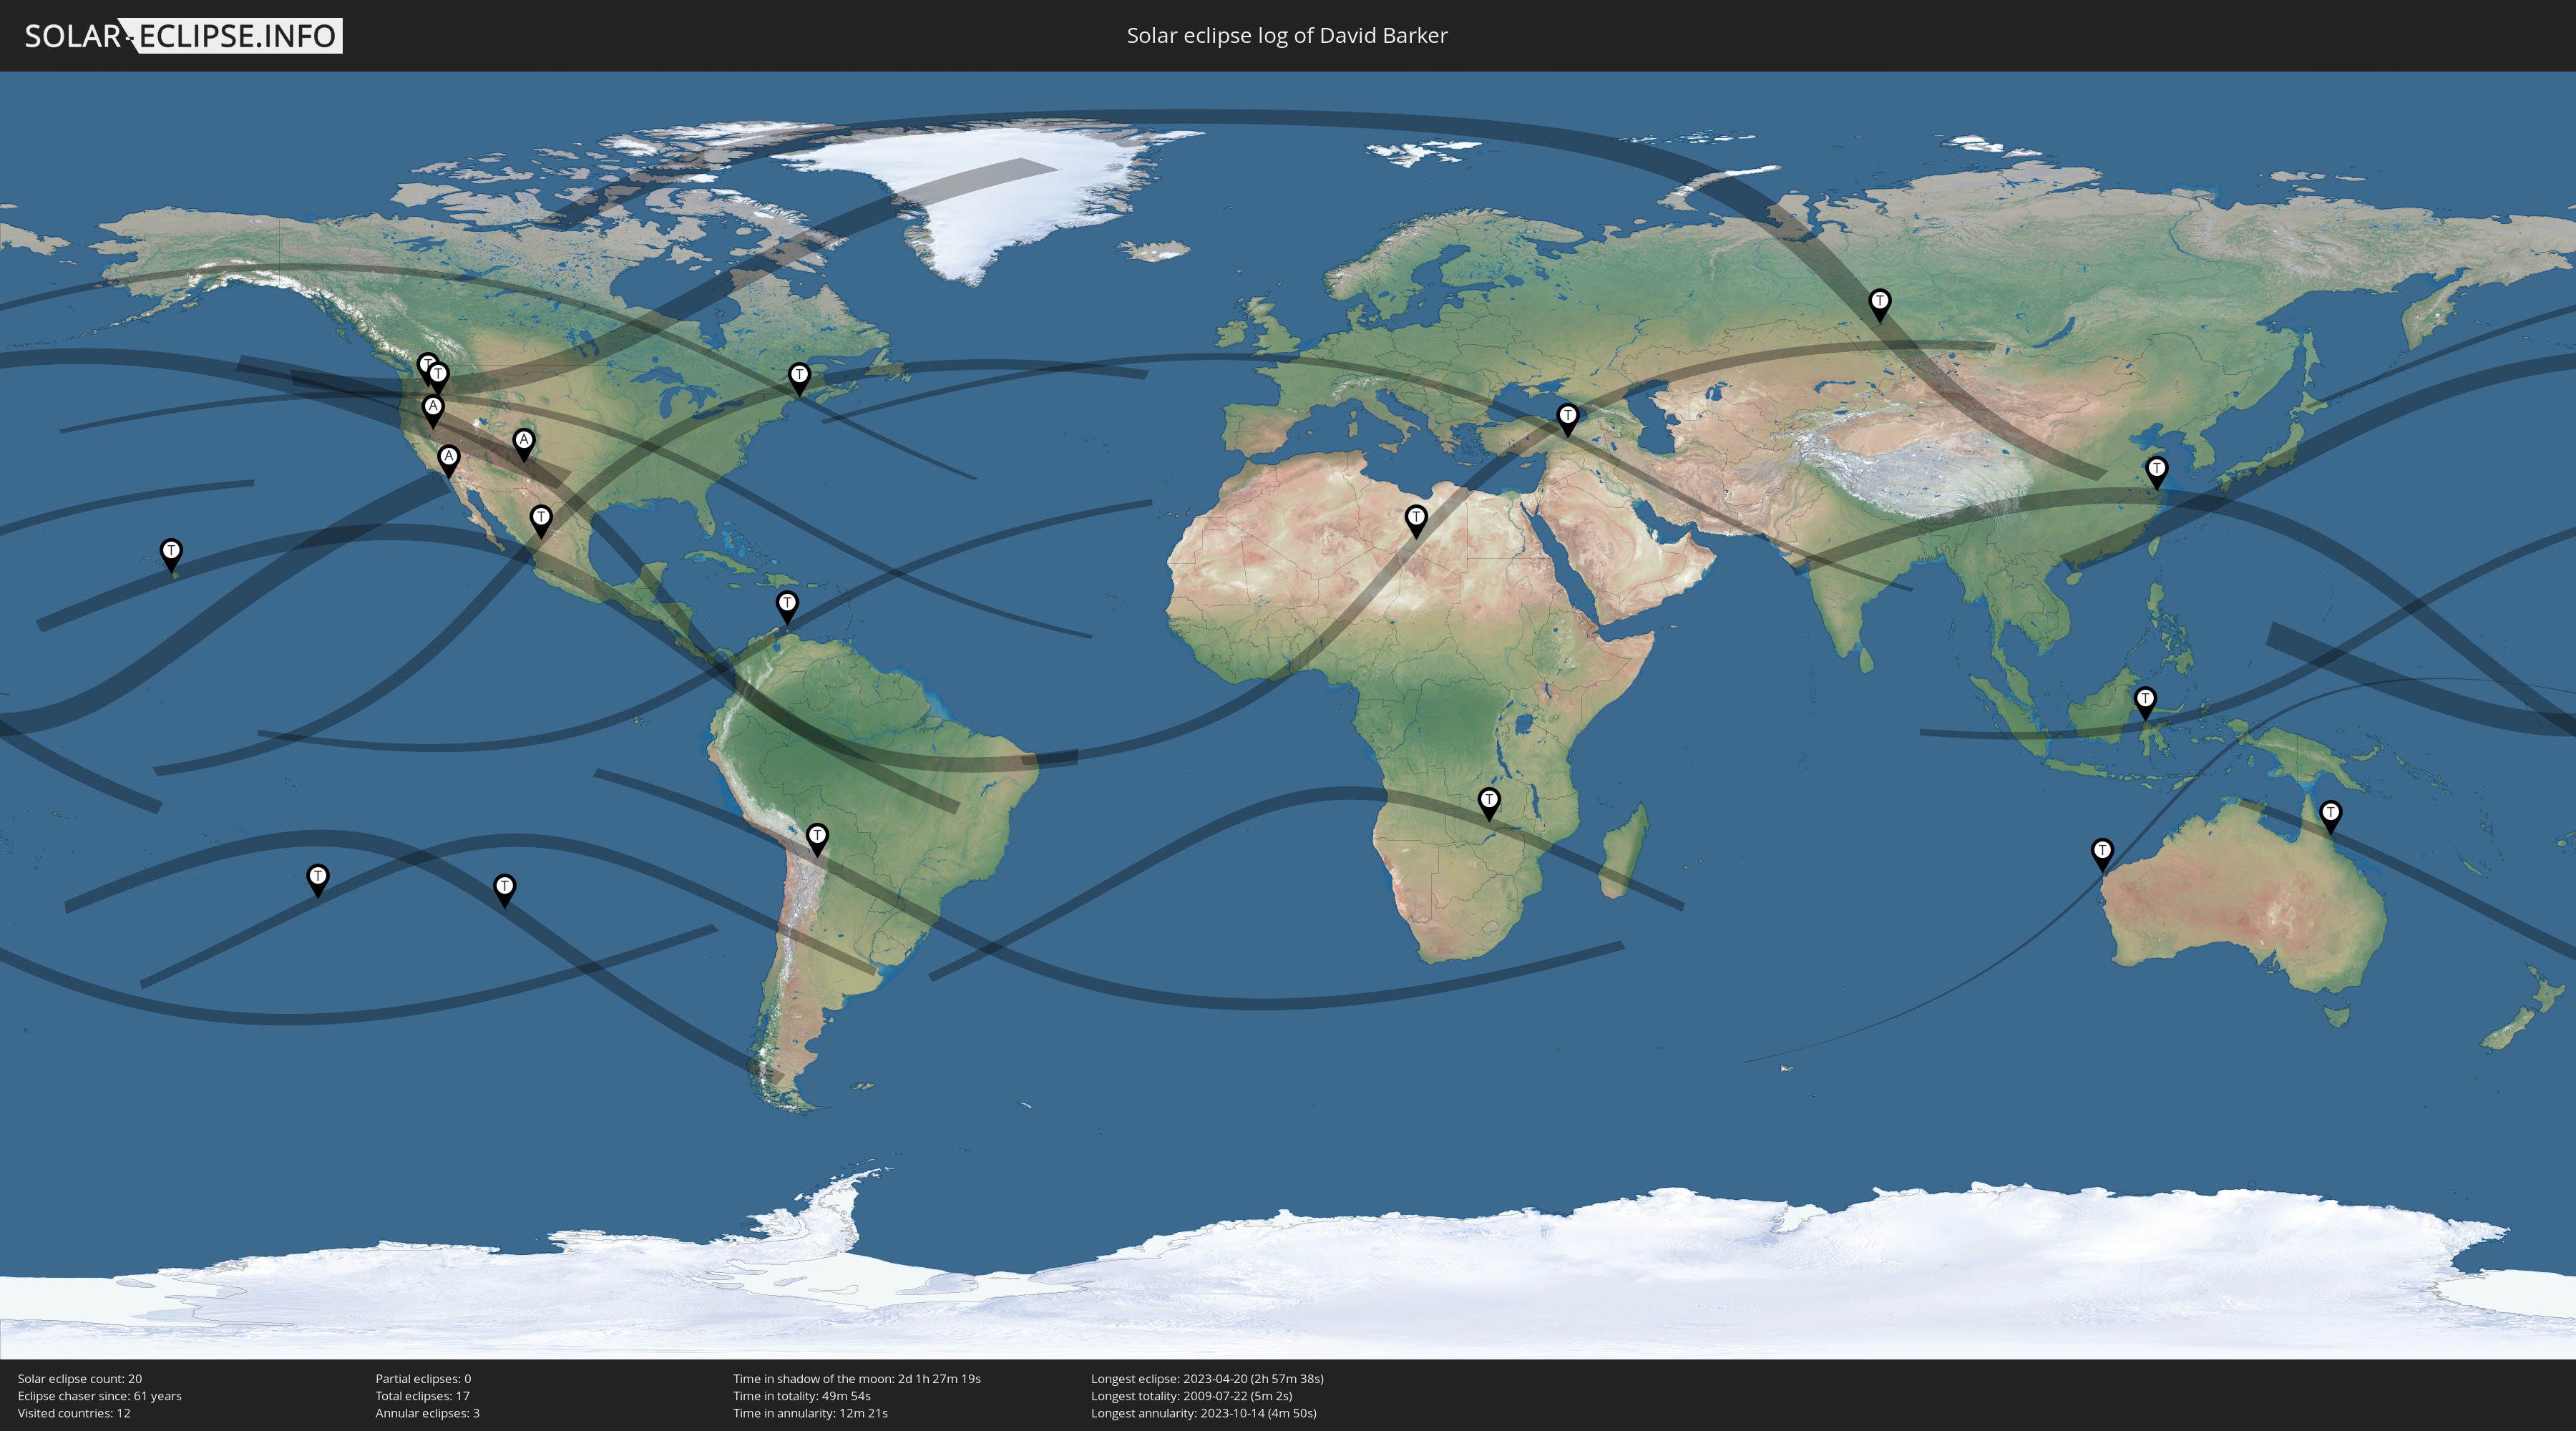Click the 'Solar eclipse log of David Barker' title

(1287, 36)
